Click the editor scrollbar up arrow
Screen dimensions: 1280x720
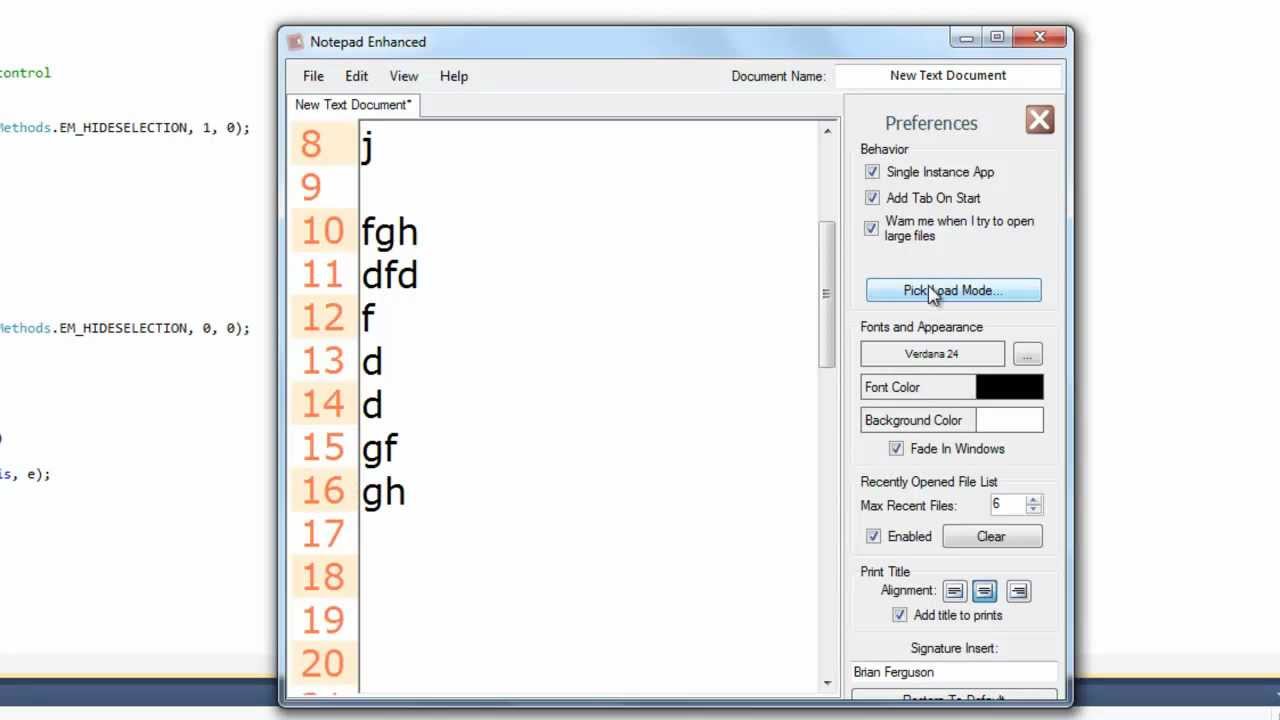tap(827, 131)
